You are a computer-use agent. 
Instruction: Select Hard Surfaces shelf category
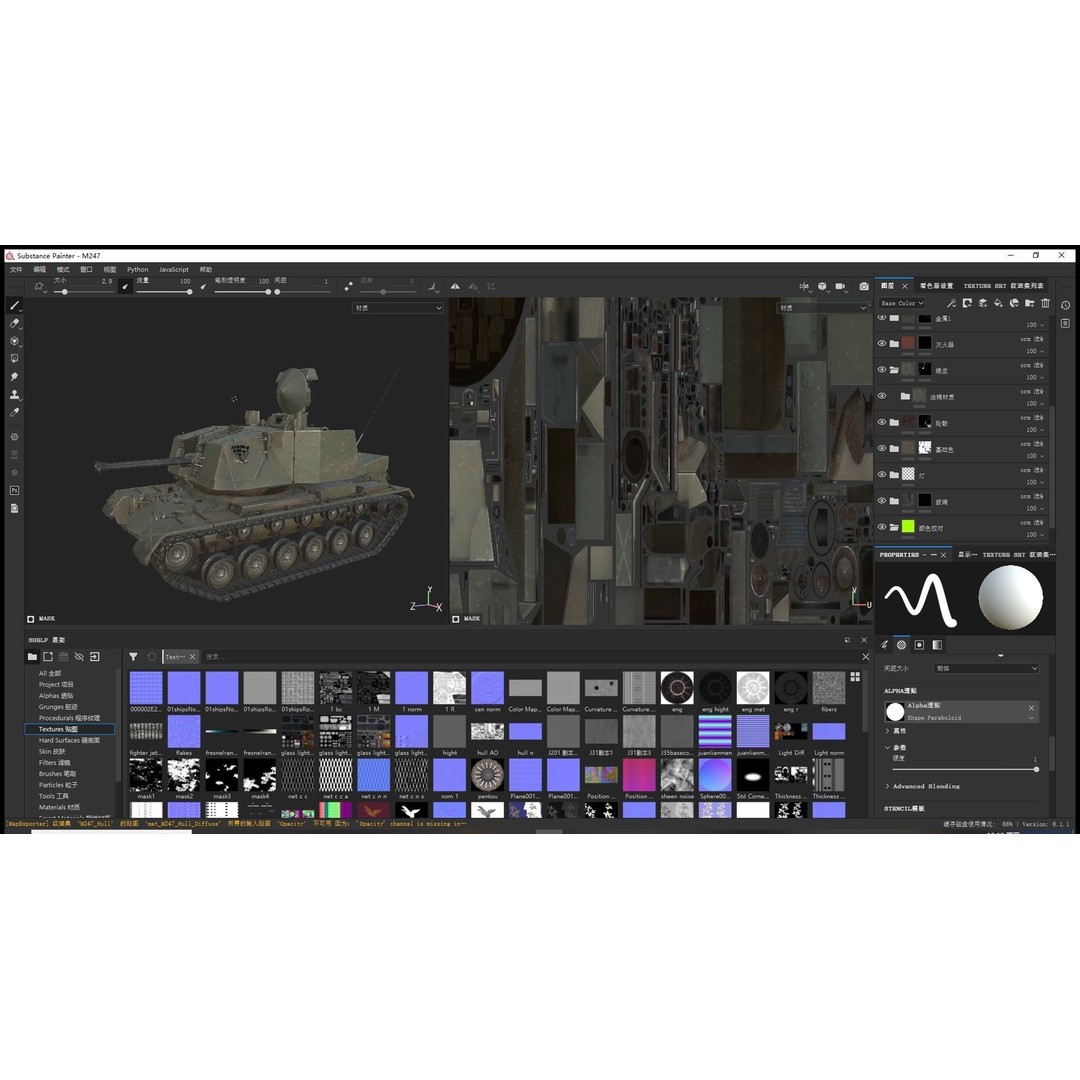pos(69,740)
